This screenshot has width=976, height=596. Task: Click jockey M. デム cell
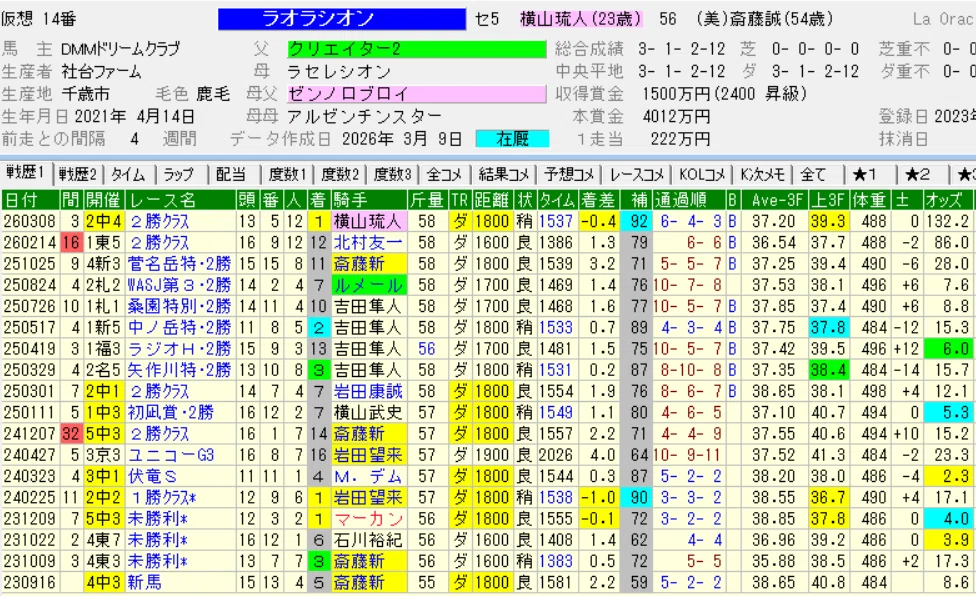point(368,476)
